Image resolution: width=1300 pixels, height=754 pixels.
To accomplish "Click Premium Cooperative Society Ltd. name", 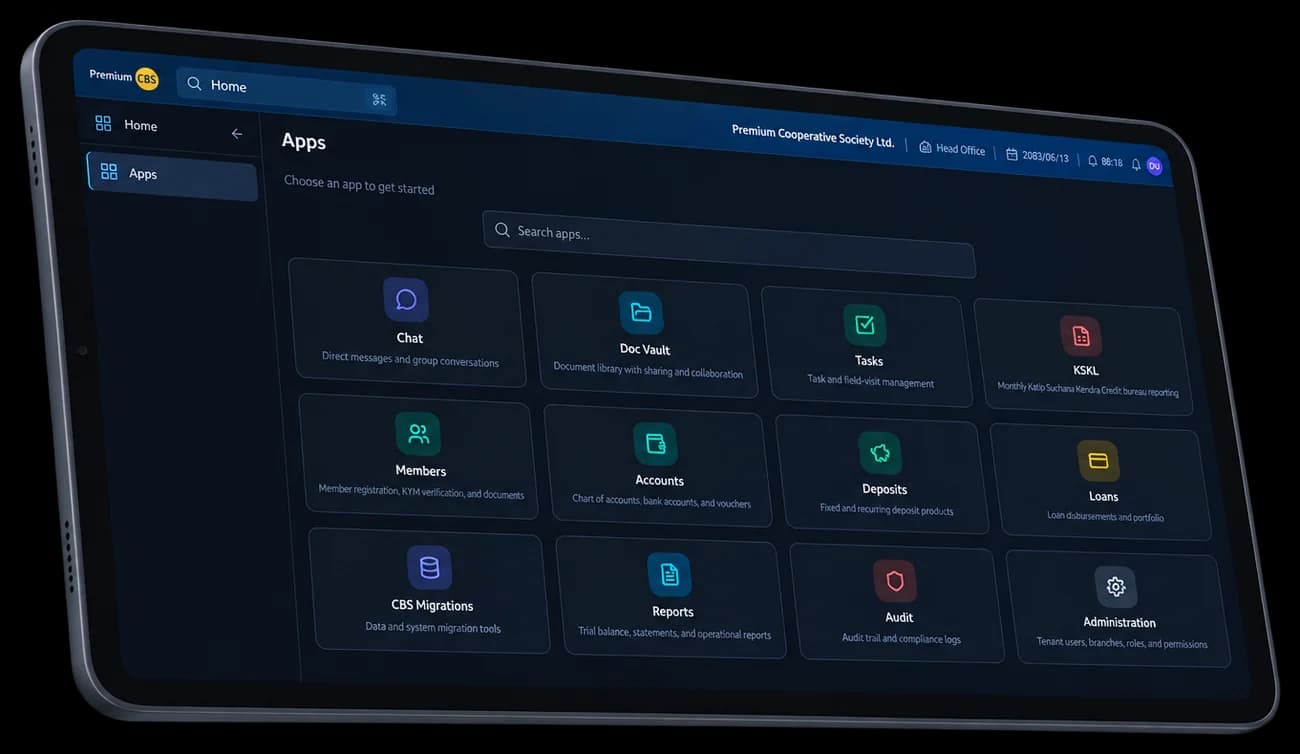I will (x=813, y=136).
